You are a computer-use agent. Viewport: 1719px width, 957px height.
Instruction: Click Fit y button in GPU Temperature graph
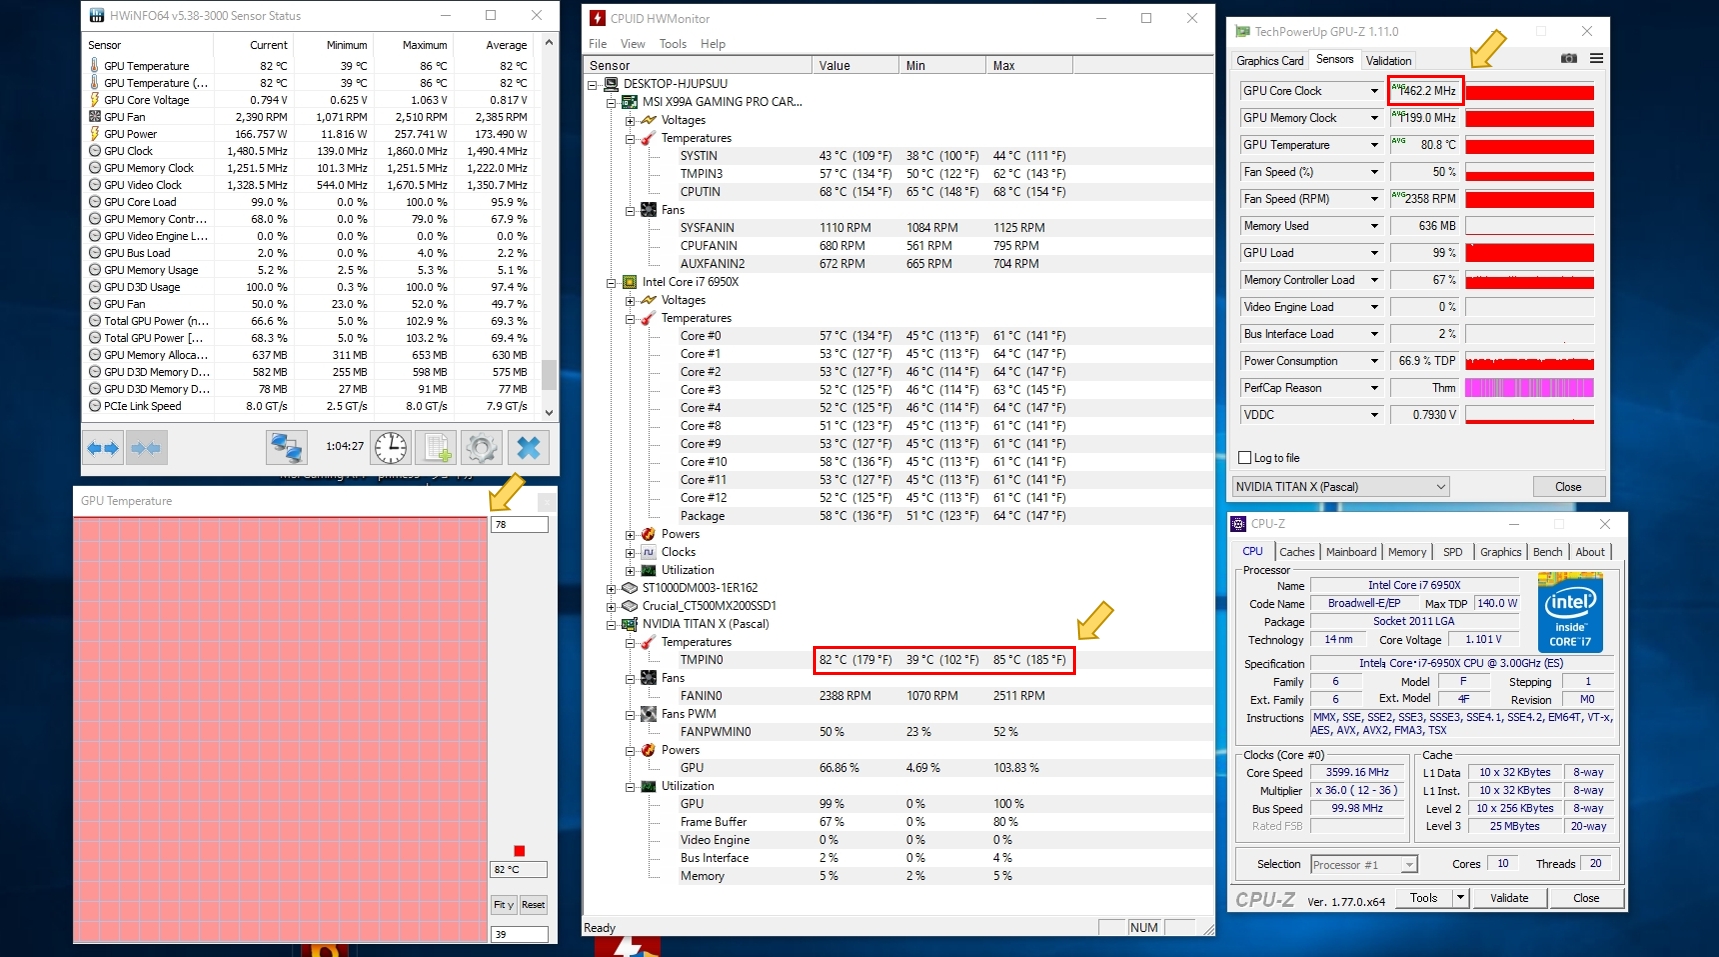504,905
